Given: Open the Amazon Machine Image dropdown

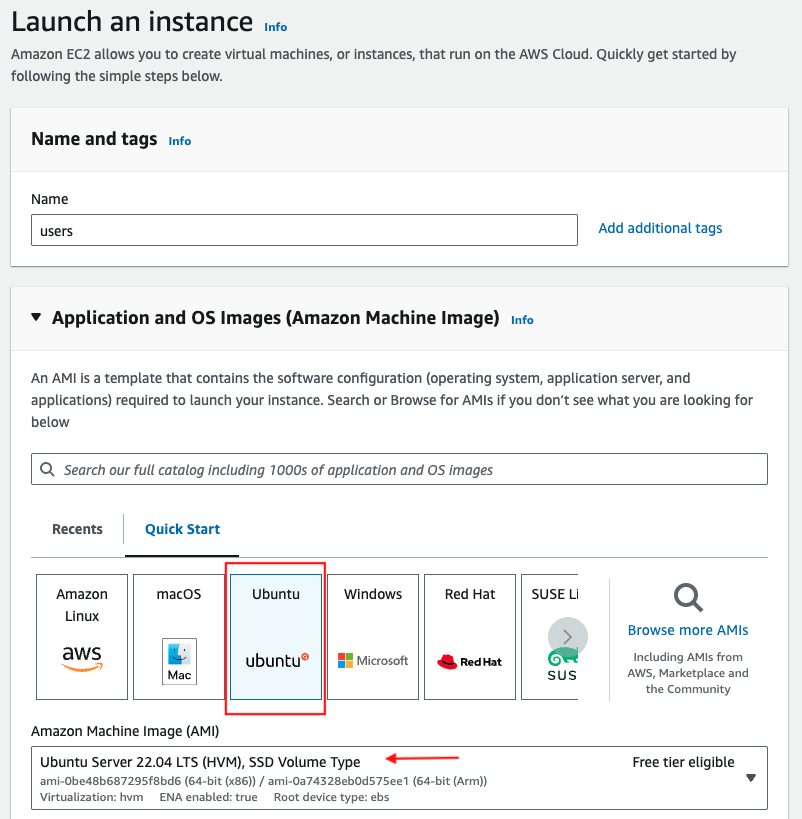Looking at the screenshot, I should coord(399,778).
